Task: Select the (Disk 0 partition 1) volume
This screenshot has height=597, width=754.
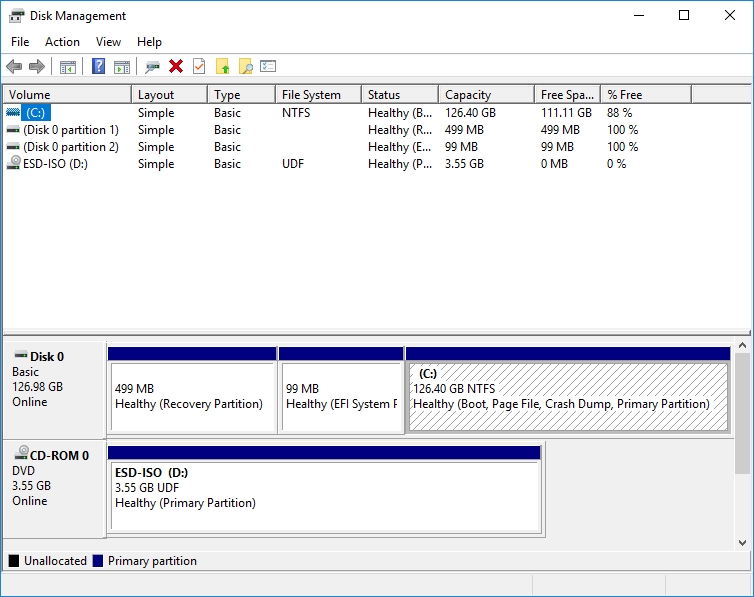Action: [x=71, y=130]
